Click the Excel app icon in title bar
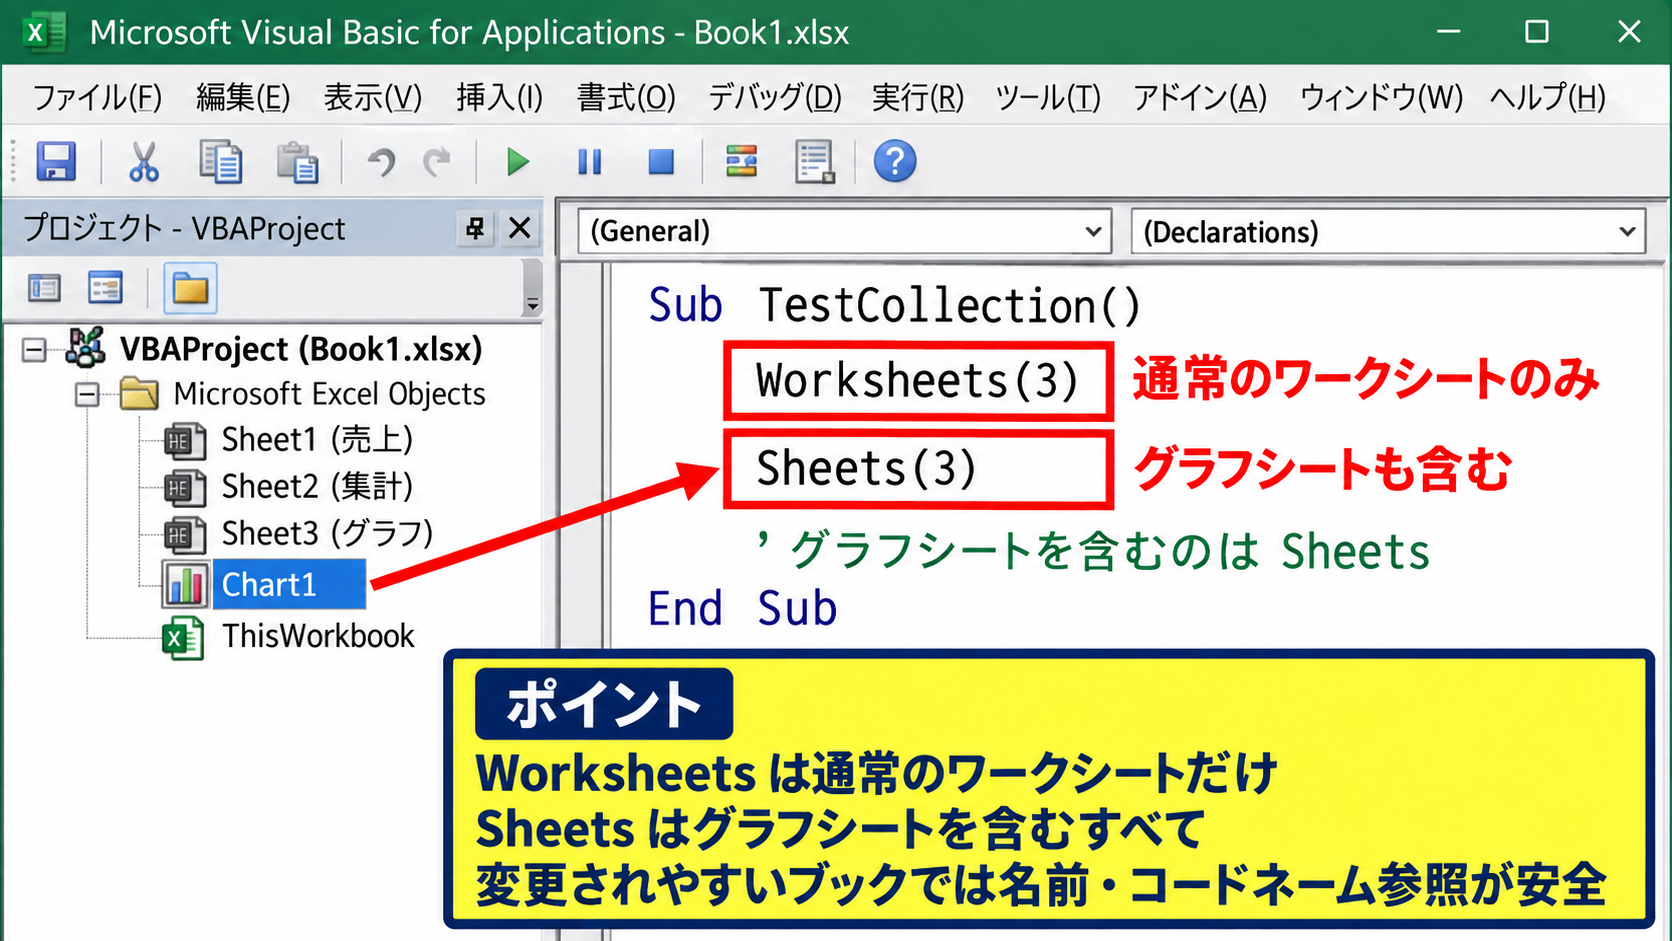Image resolution: width=1672 pixels, height=941 pixels. pyautogui.click(x=44, y=32)
